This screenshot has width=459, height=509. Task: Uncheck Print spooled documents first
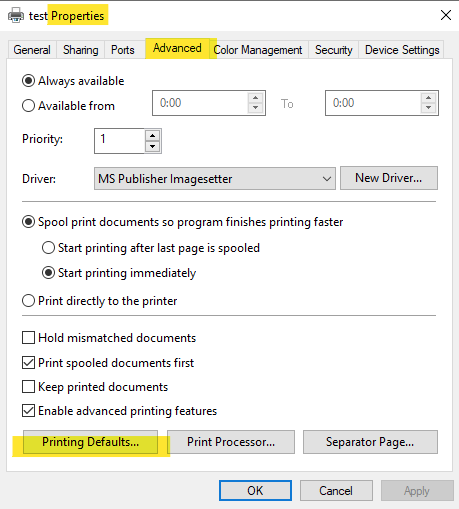pyautogui.click(x=28, y=362)
